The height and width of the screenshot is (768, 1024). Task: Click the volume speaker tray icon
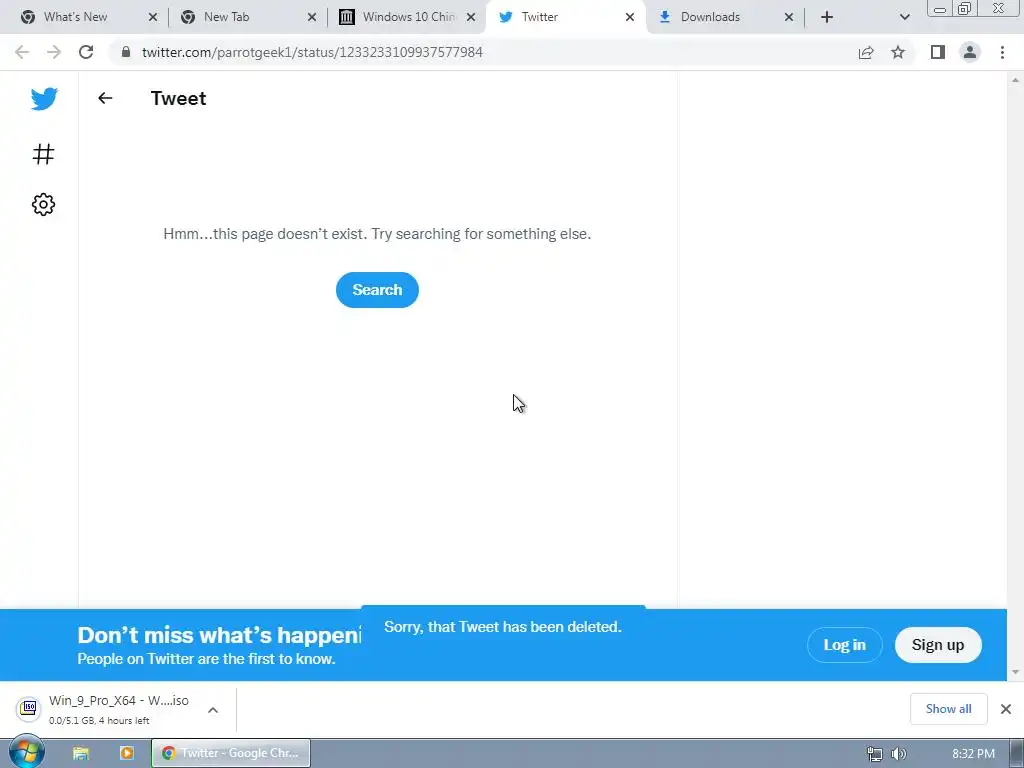(899, 754)
